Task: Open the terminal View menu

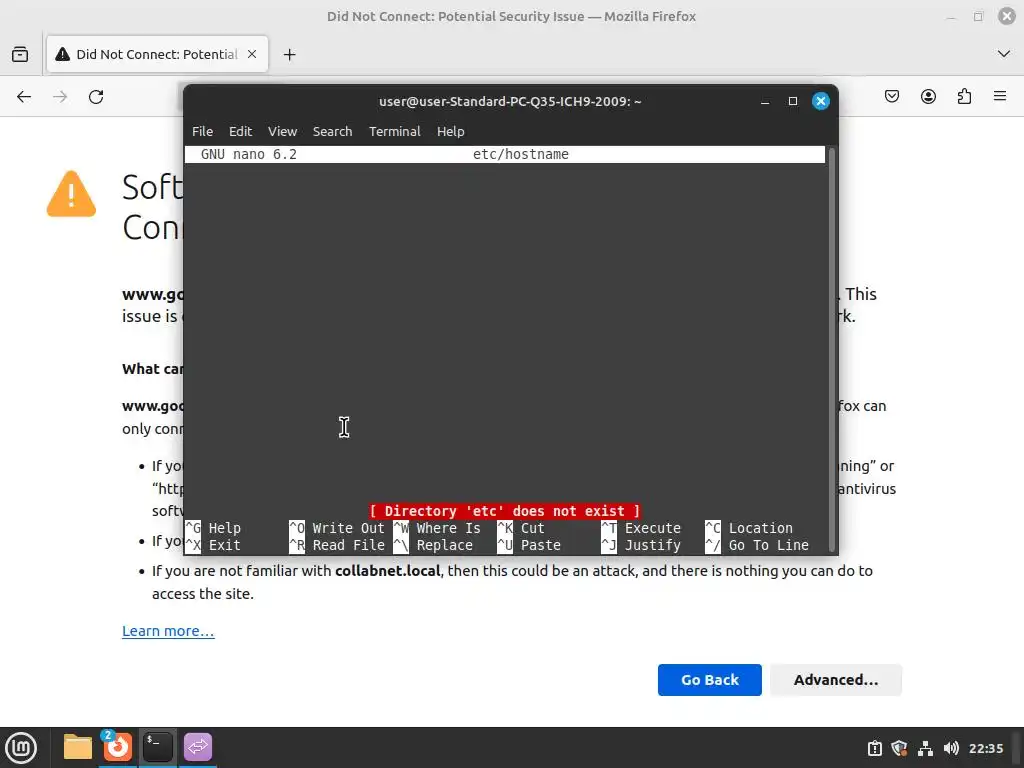Action: click(x=282, y=131)
